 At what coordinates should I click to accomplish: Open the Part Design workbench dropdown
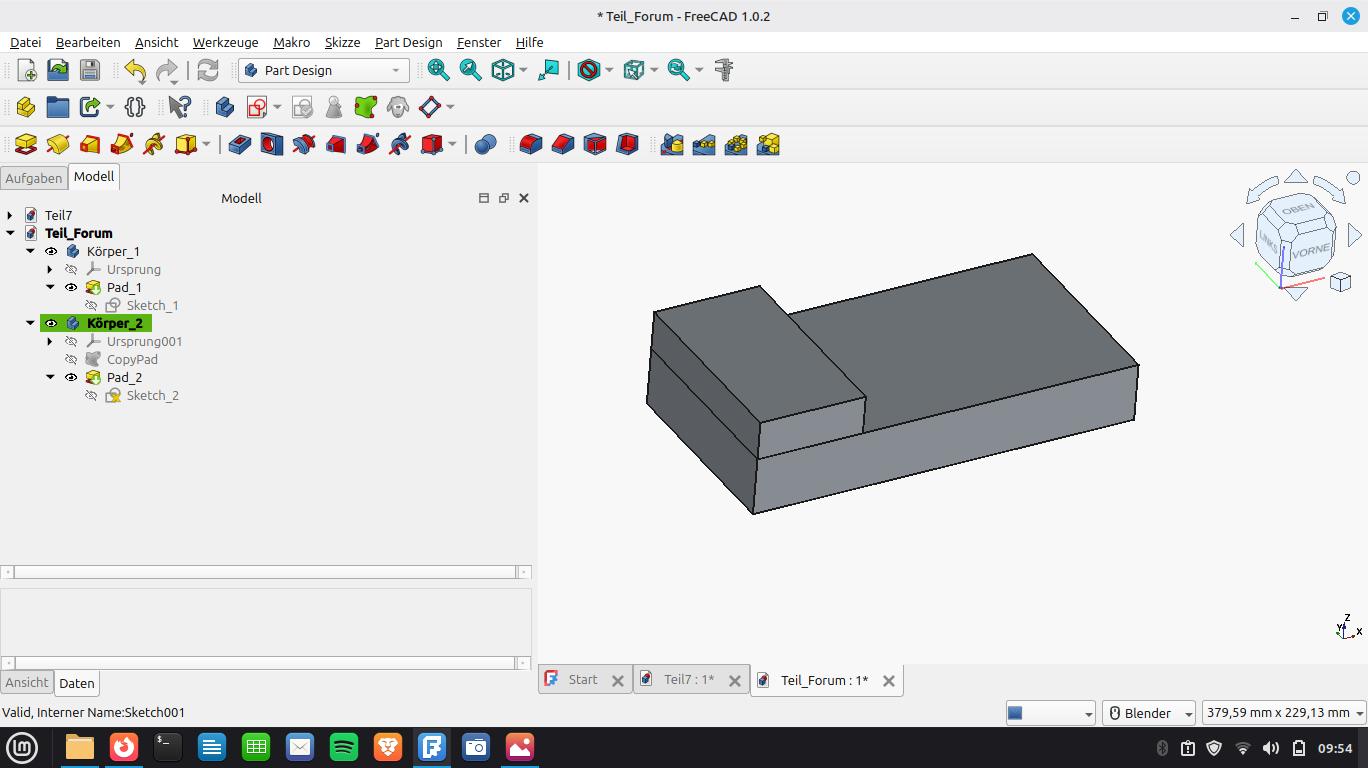pos(323,70)
